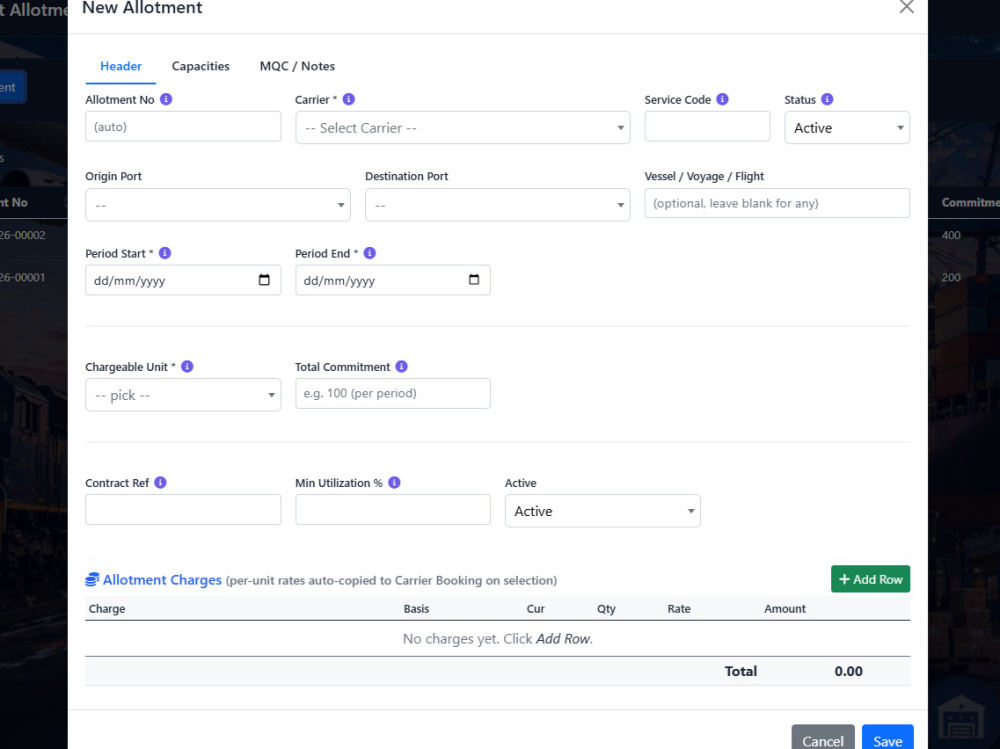Screen dimensions: 1000x749
Task: Open the Status dropdown showing Active
Action: (x=847, y=128)
